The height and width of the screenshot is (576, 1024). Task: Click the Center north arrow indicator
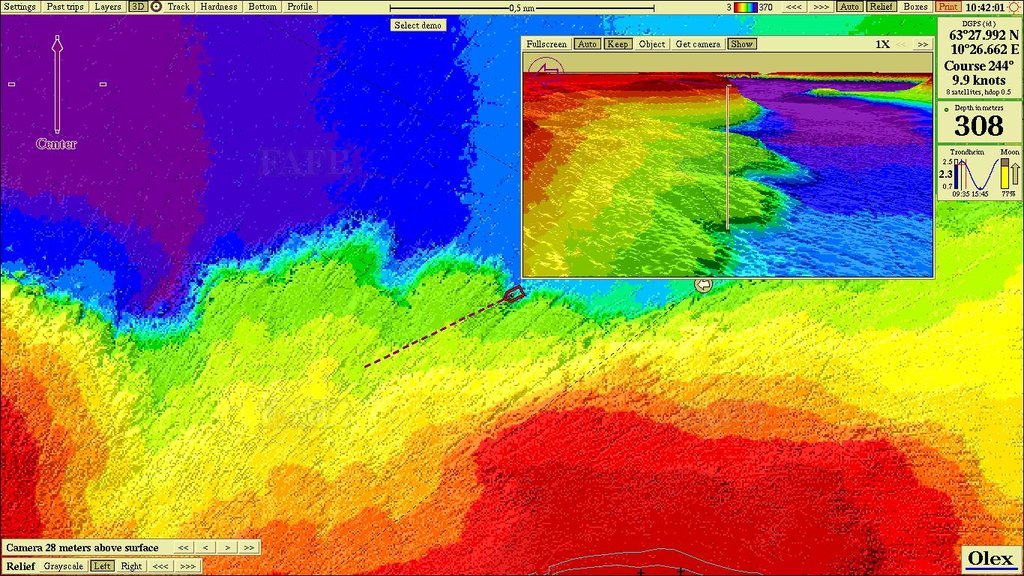(x=57, y=90)
